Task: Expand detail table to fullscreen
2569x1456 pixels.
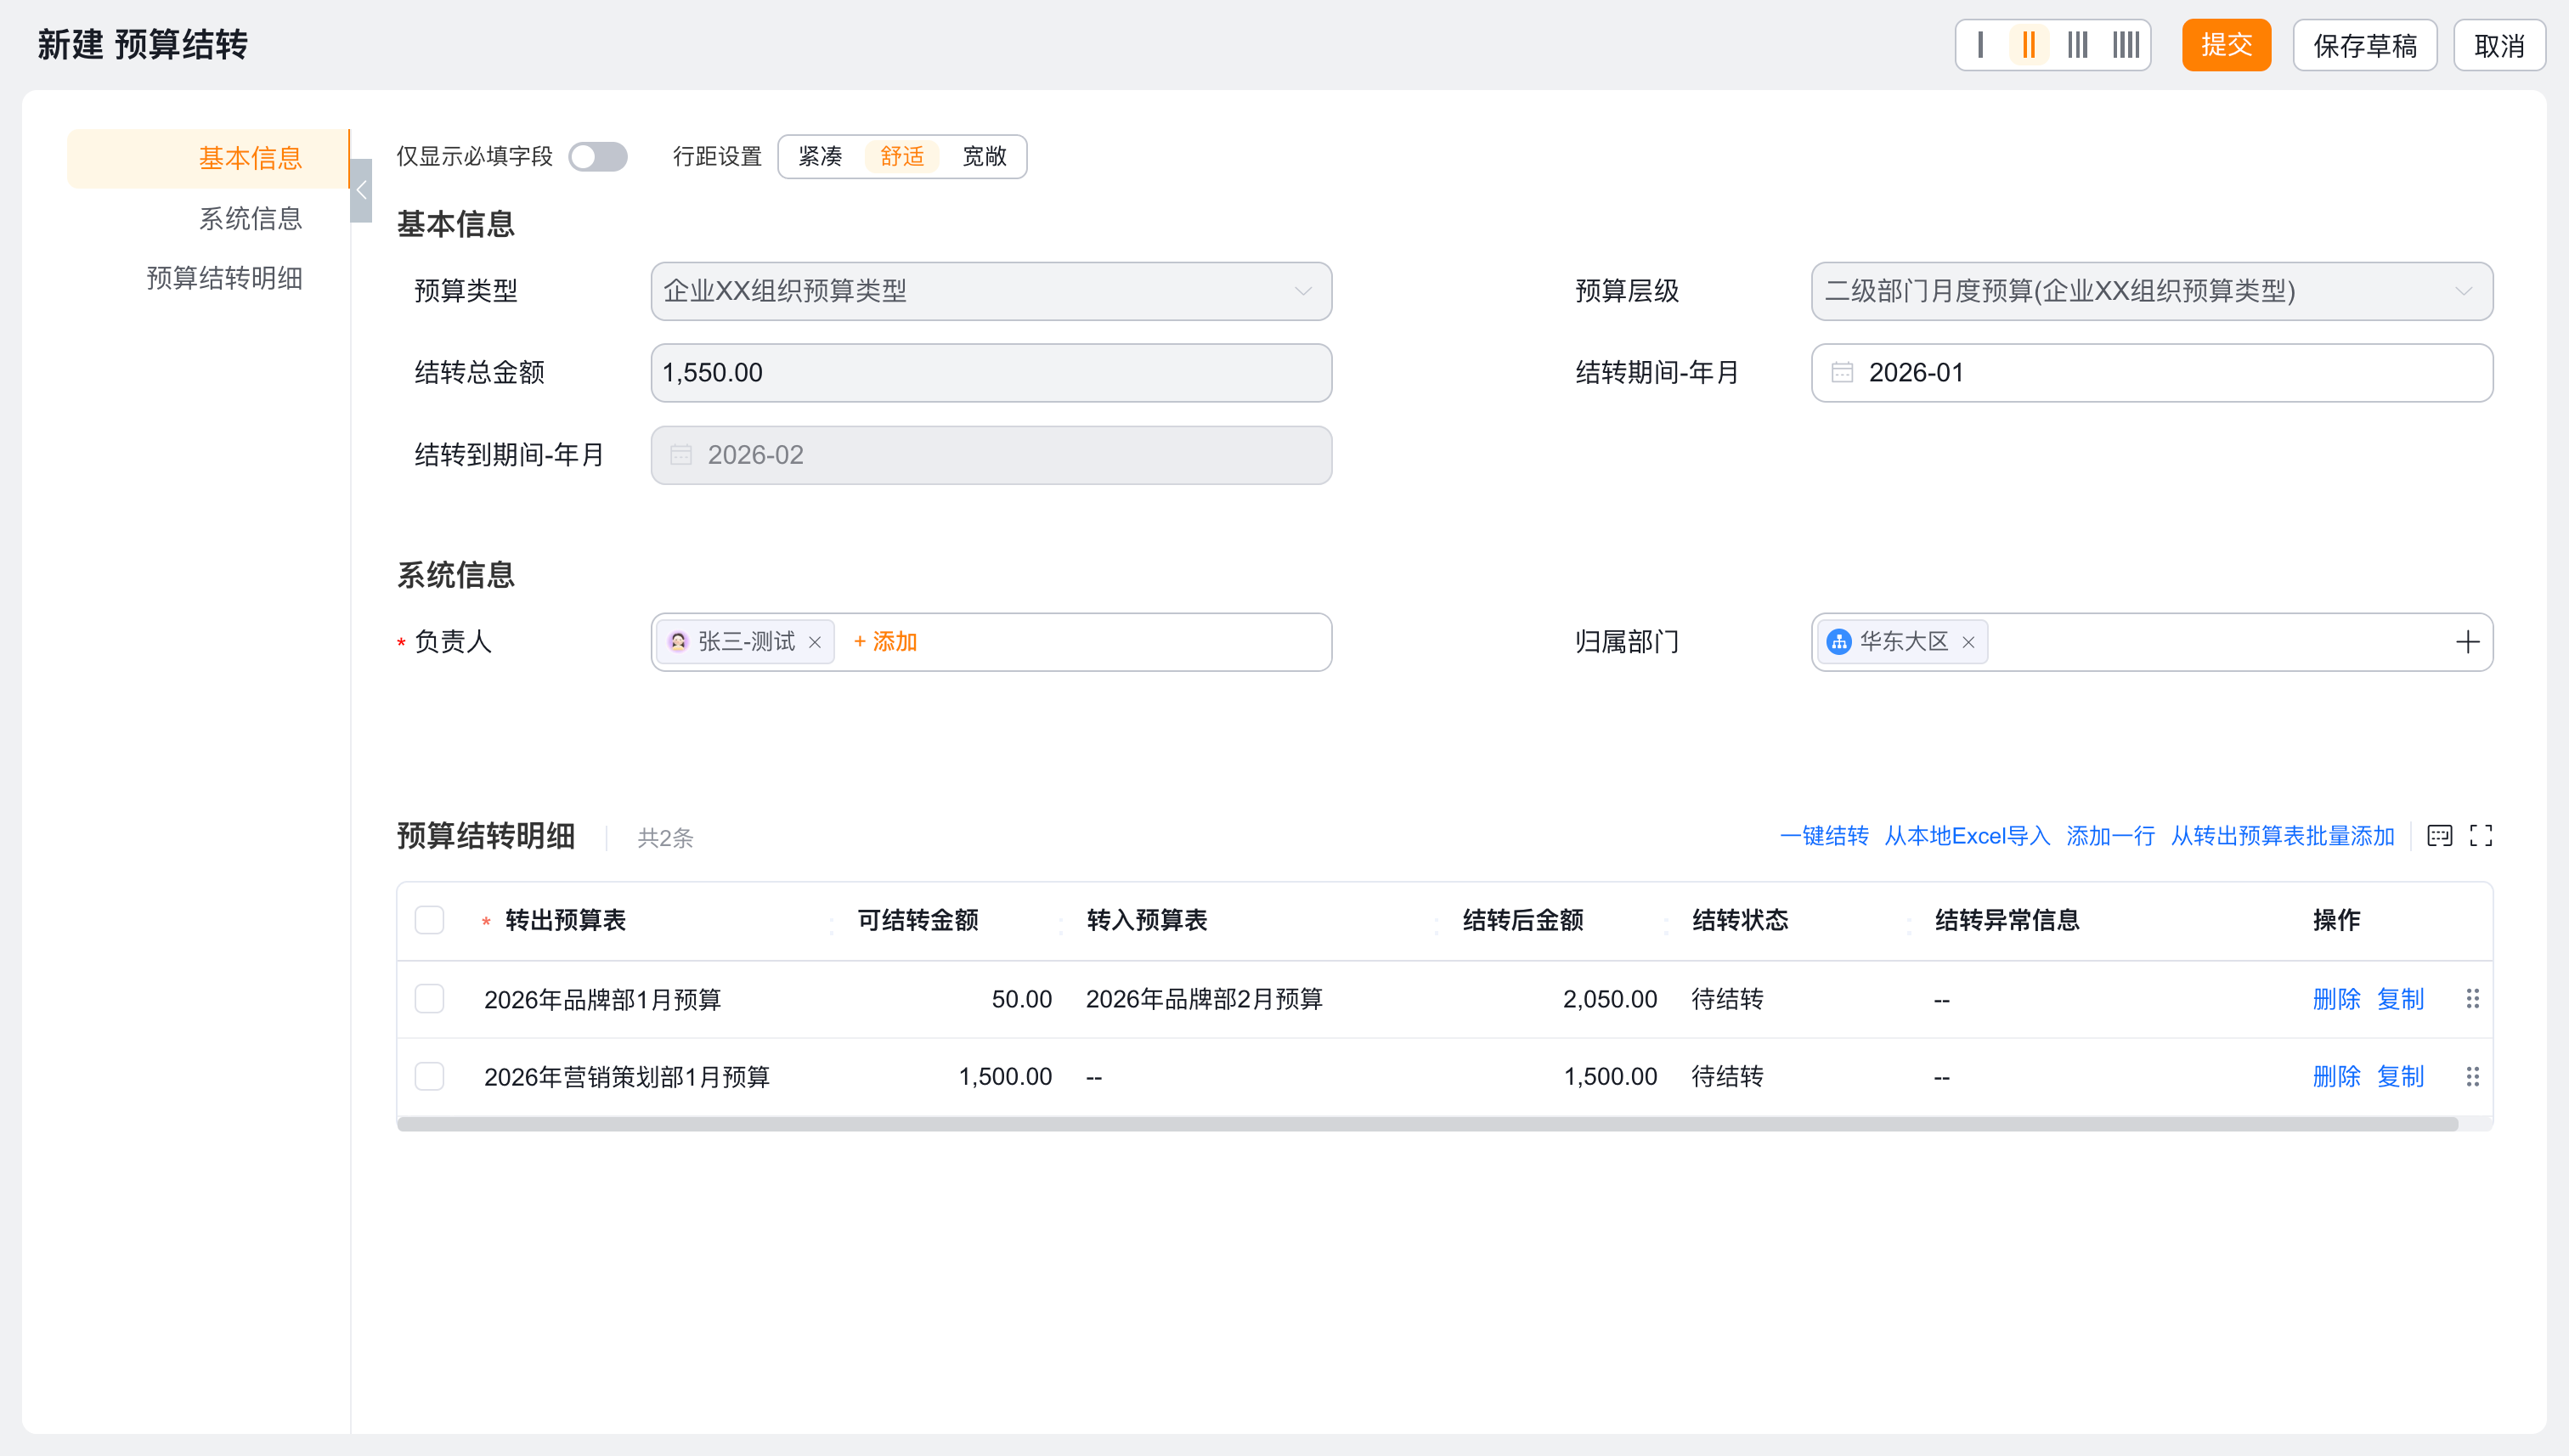Action: tap(2481, 836)
